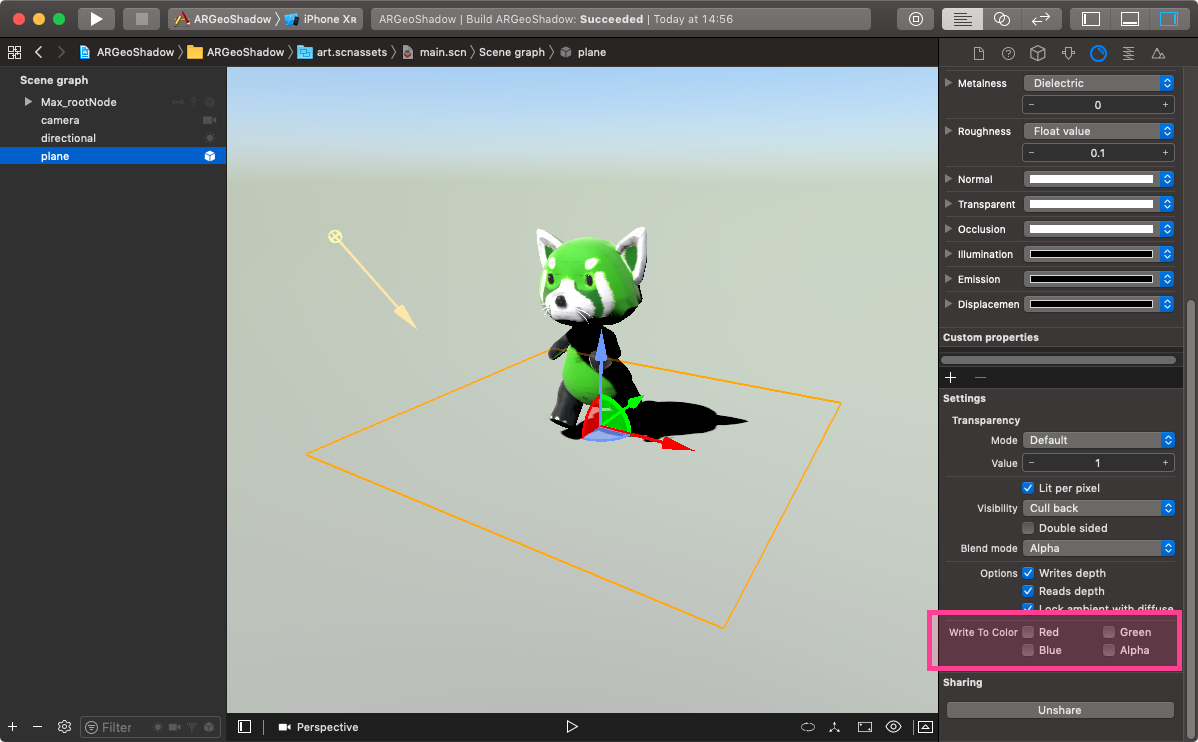
Task: Open the Scene inspector tab
Action: pos(1158,53)
